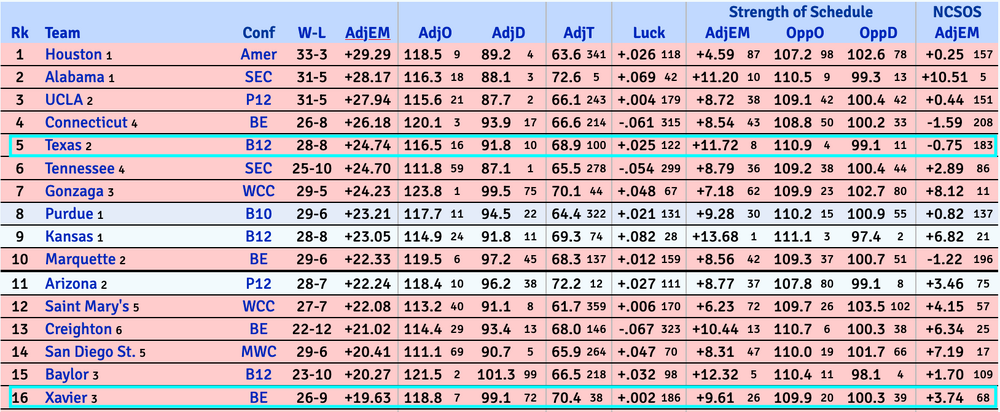
Task: Sort by the Luck column header
Action: click(642, 32)
